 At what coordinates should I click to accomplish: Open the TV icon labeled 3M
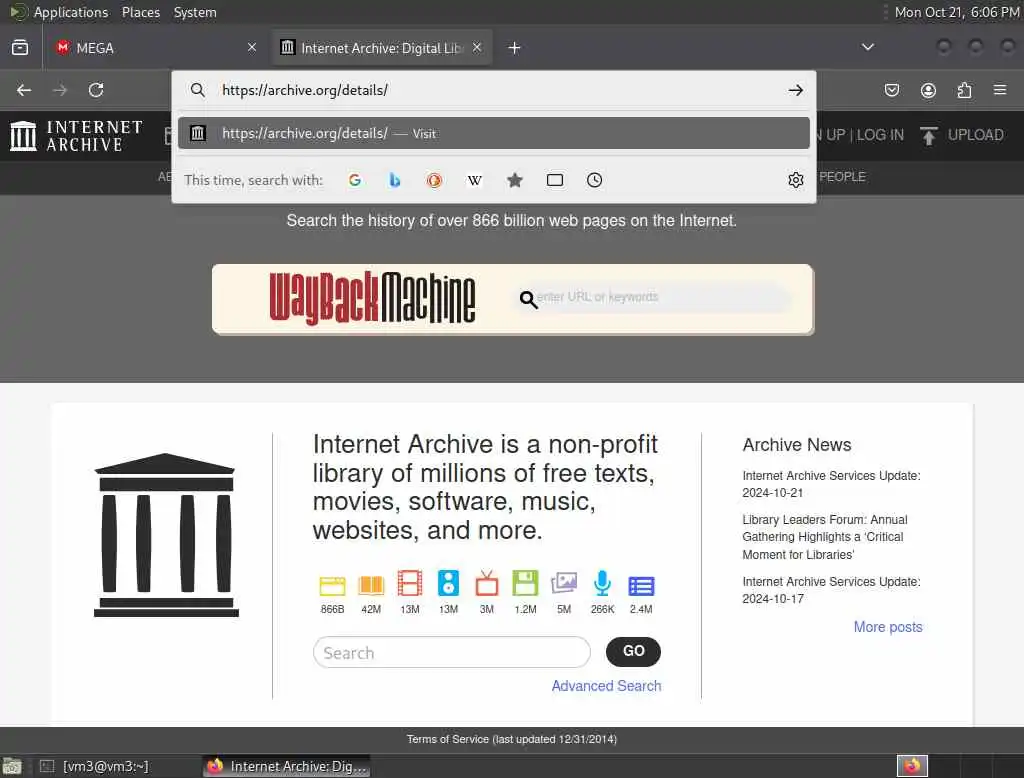click(x=487, y=583)
